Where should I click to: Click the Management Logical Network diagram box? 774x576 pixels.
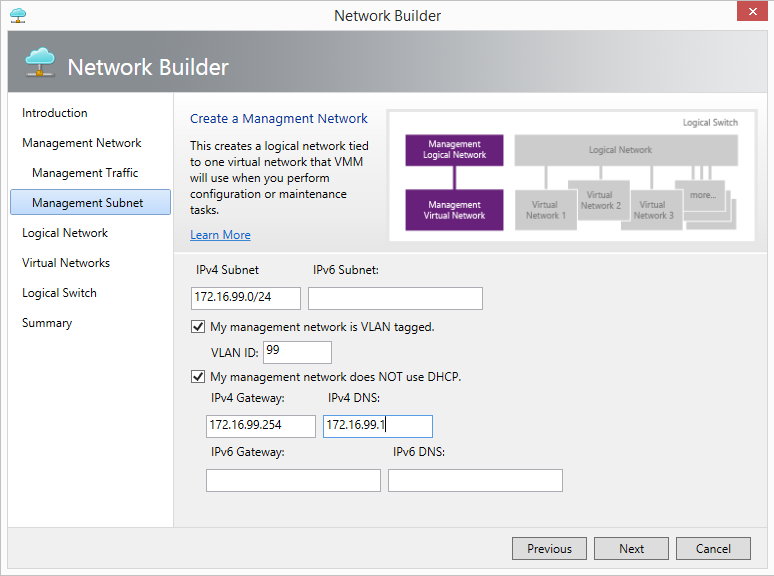454,150
